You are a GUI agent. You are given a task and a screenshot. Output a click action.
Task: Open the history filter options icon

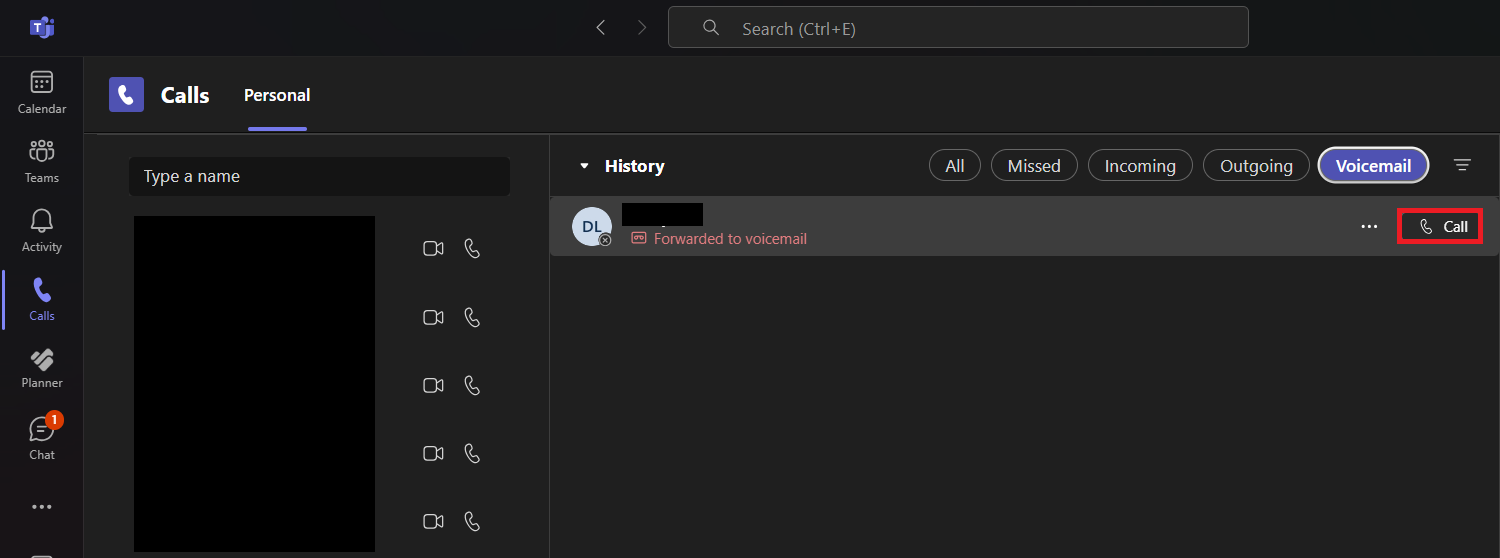pos(1462,166)
